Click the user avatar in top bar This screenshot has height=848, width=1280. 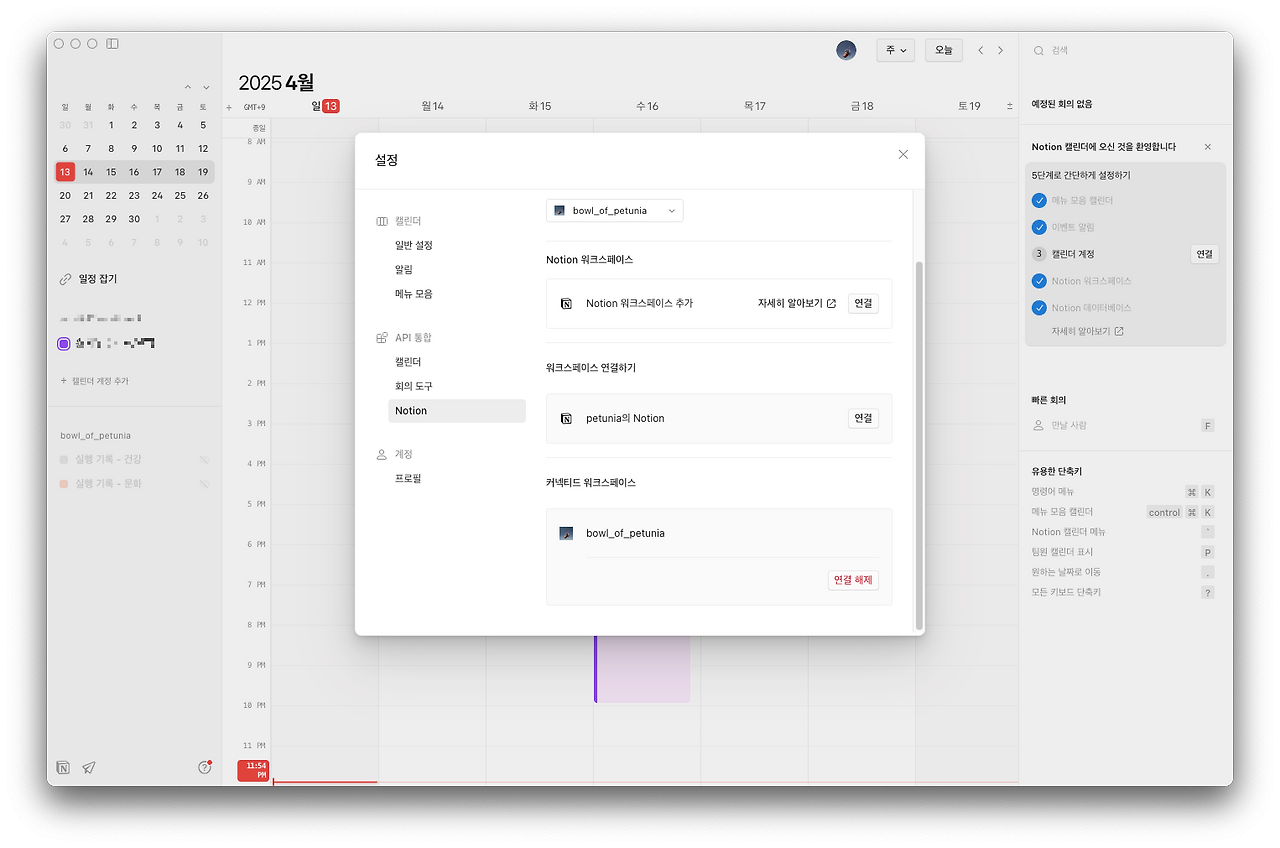point(846,50)
